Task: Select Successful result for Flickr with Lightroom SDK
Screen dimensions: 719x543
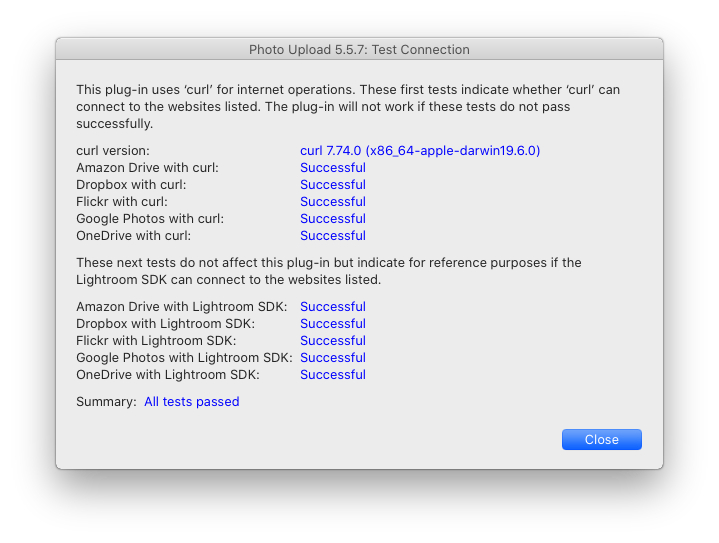Action: point(333,341)
